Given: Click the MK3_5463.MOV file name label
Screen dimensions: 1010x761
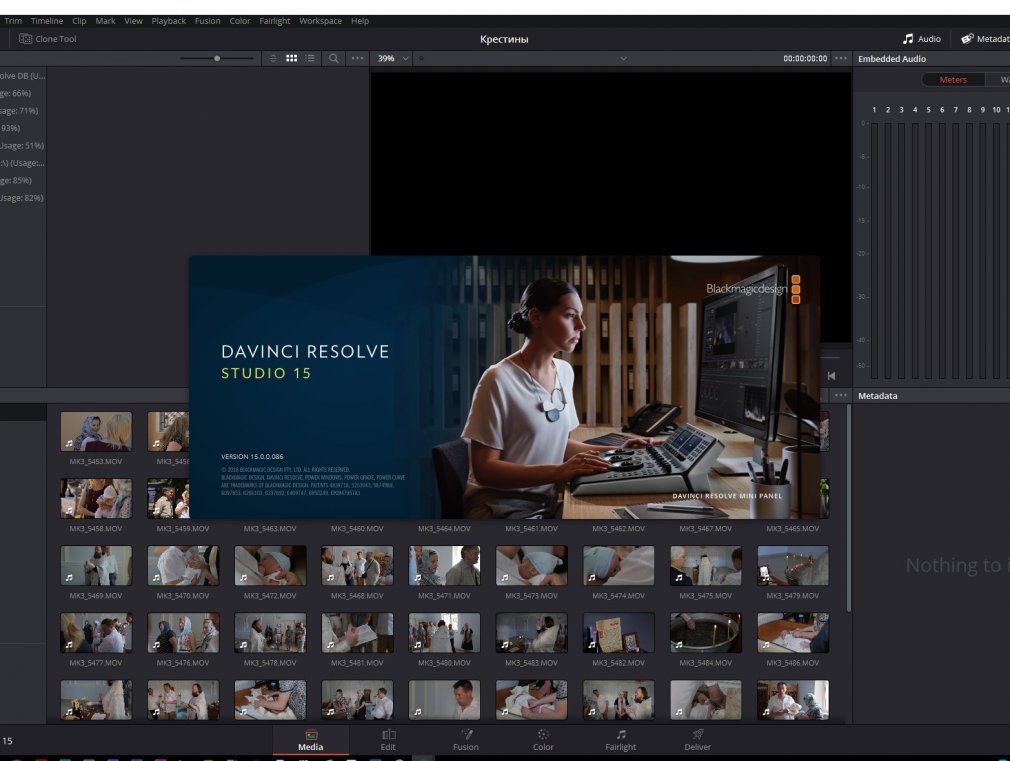Looking at the screenshot, I should pos(270,528).
